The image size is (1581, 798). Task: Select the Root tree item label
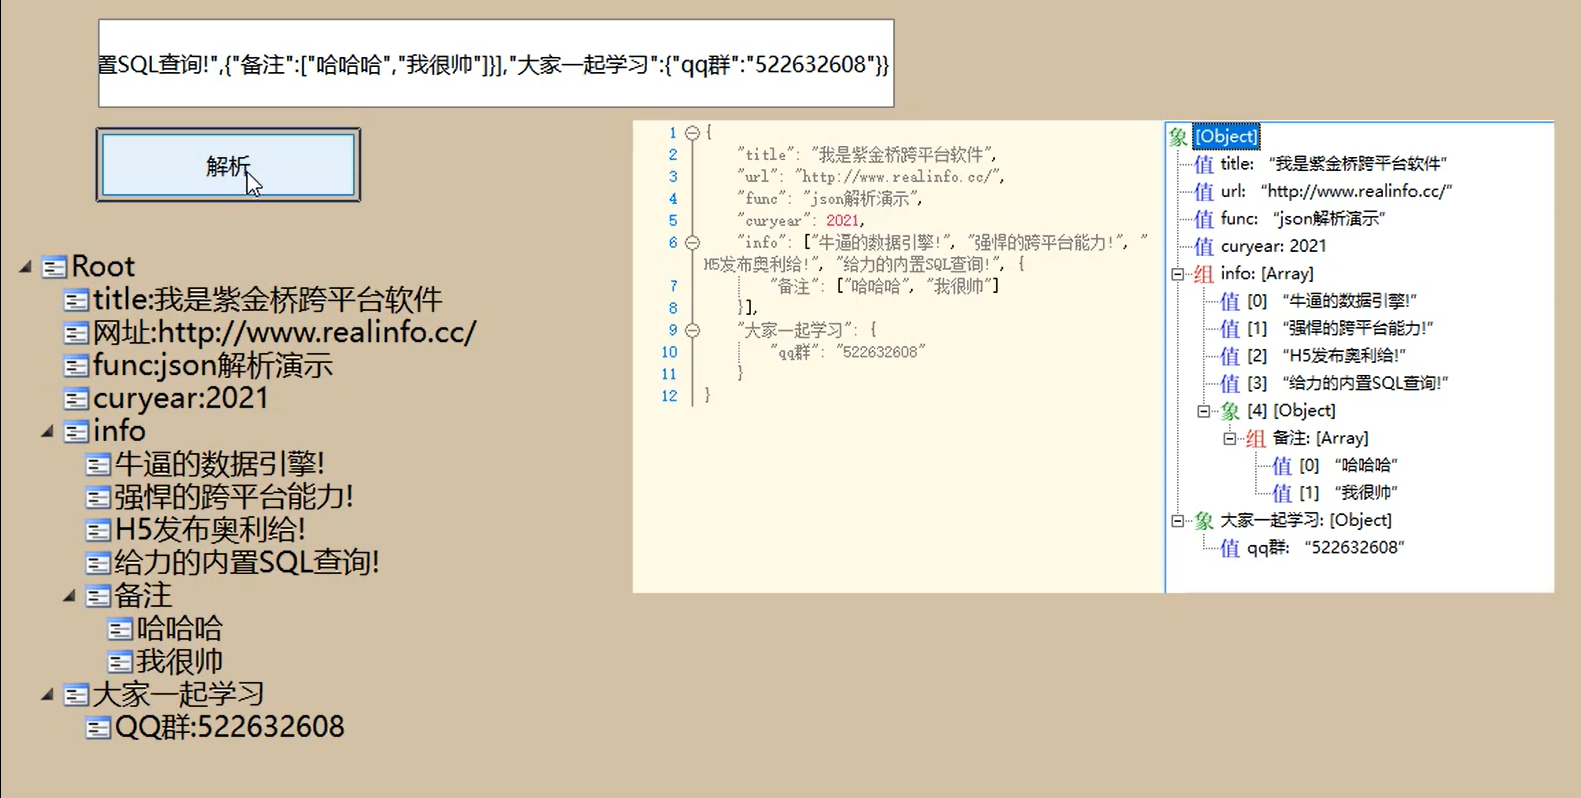tap(103, 267)
